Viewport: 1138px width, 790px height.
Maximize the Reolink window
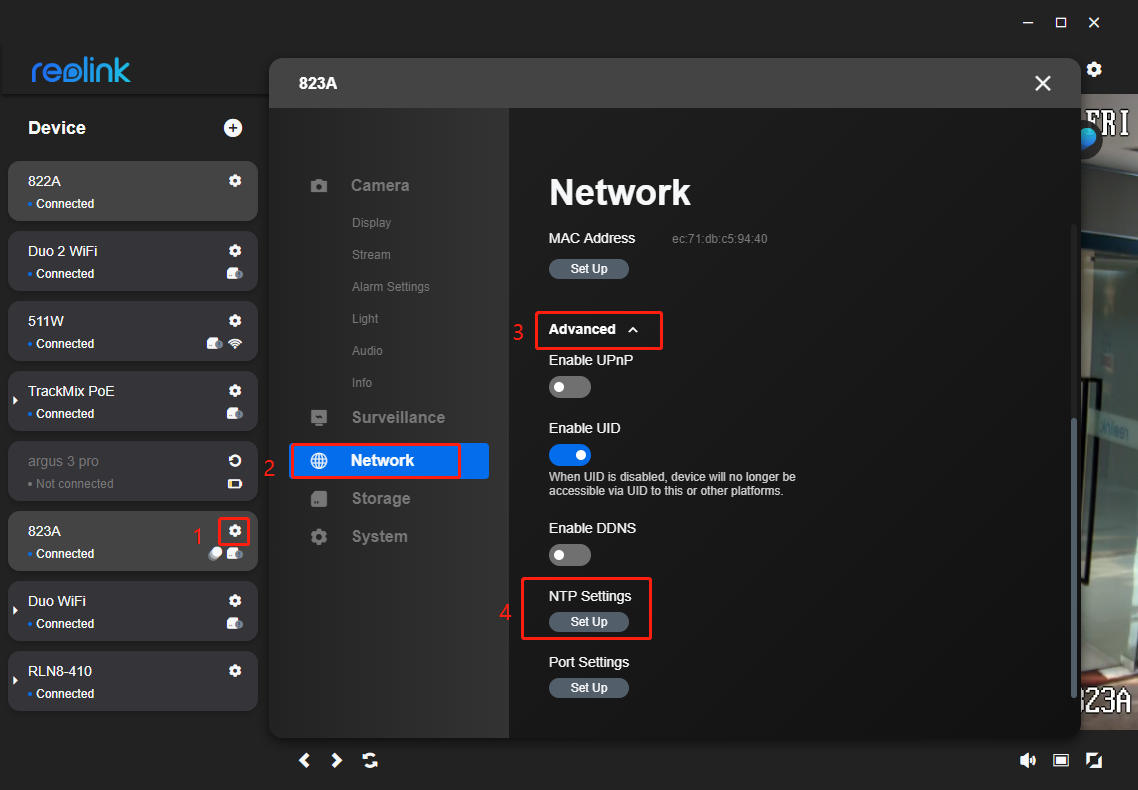coord(1061,22)
